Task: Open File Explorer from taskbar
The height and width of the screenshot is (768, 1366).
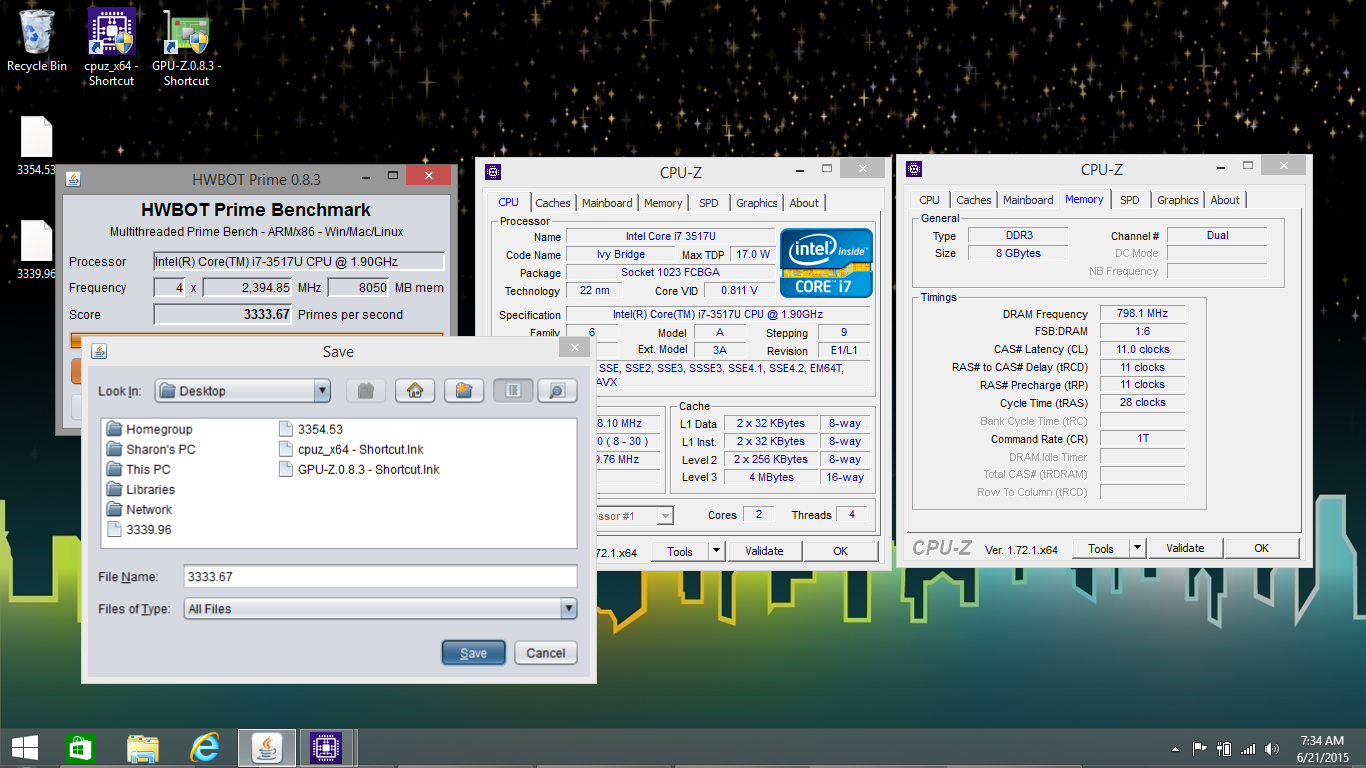Action: click(143, 747)
